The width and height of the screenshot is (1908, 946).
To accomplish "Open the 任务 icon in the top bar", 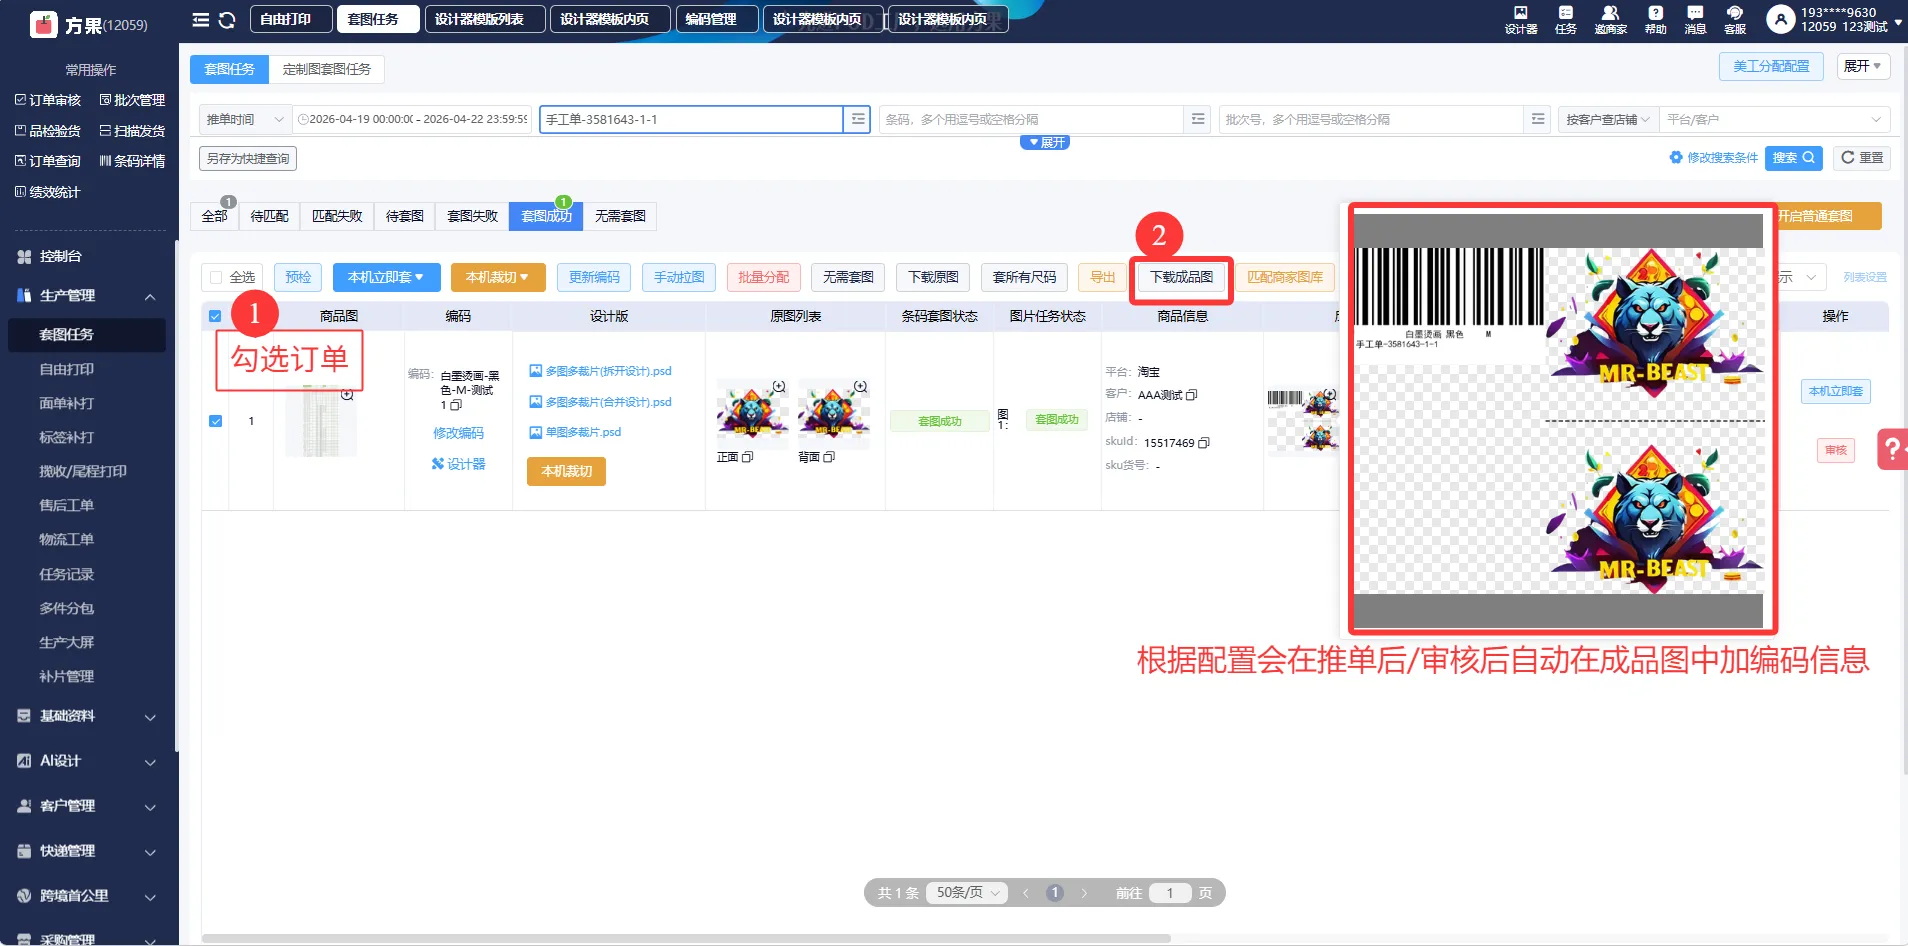I will (1566, 19).
